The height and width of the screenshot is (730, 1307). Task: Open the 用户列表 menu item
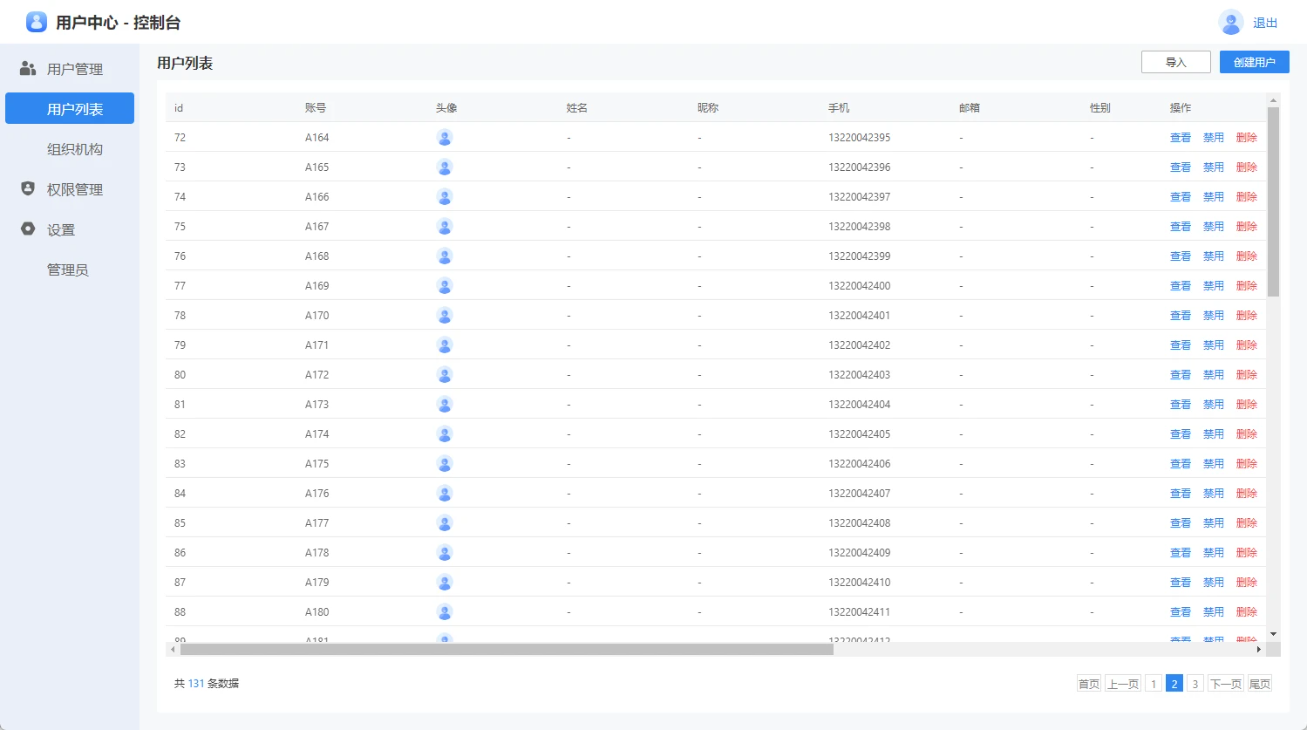[69, 108]
